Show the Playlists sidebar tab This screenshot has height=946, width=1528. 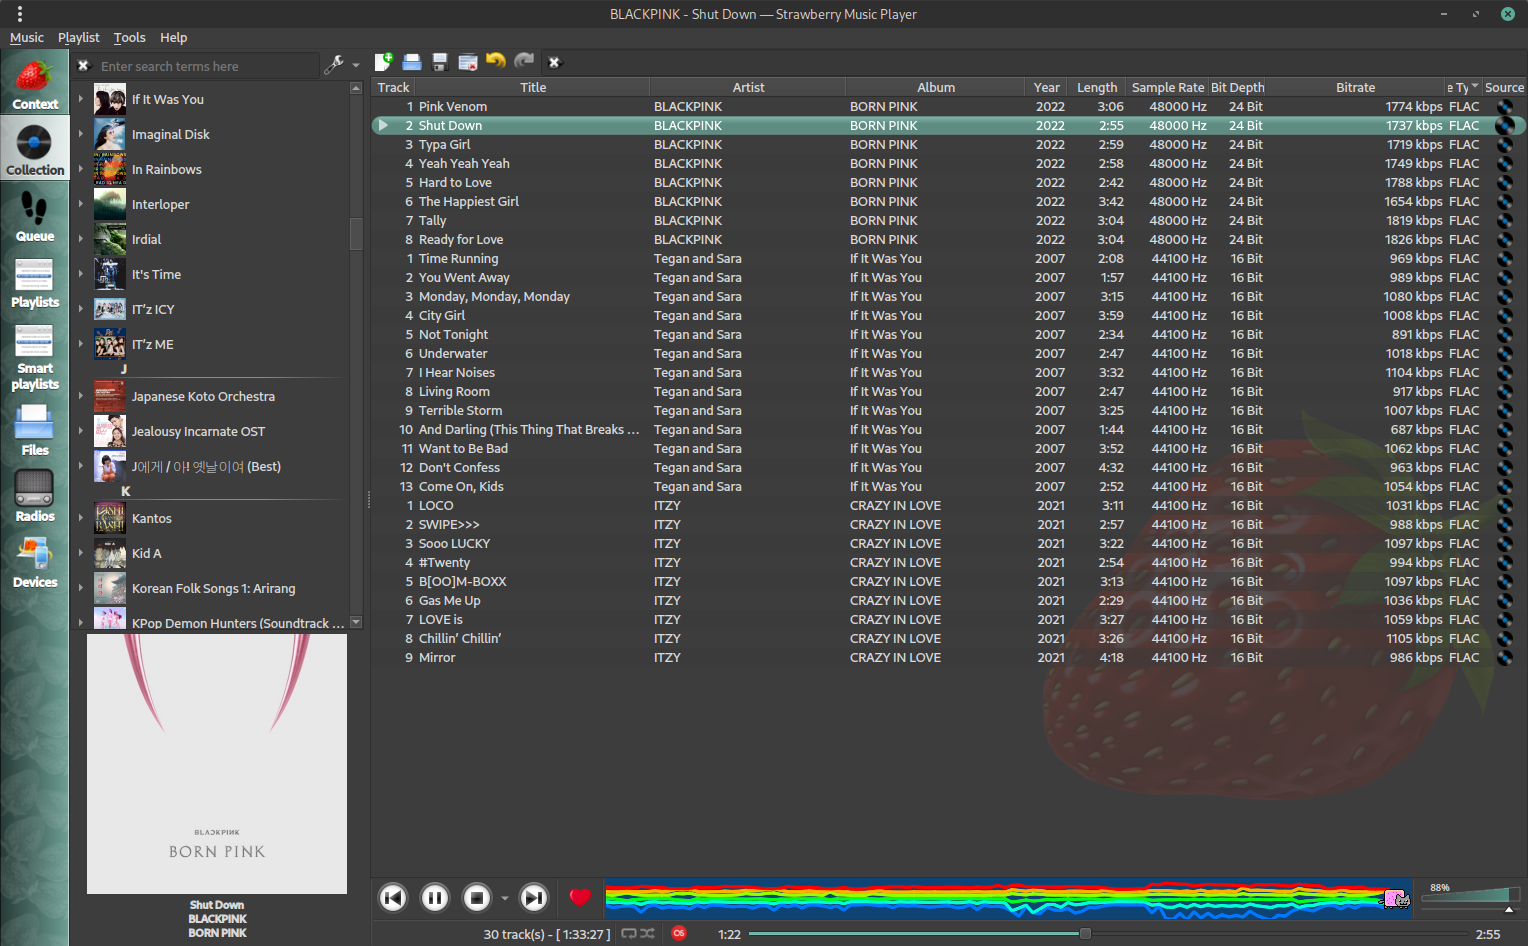(35, 281)
